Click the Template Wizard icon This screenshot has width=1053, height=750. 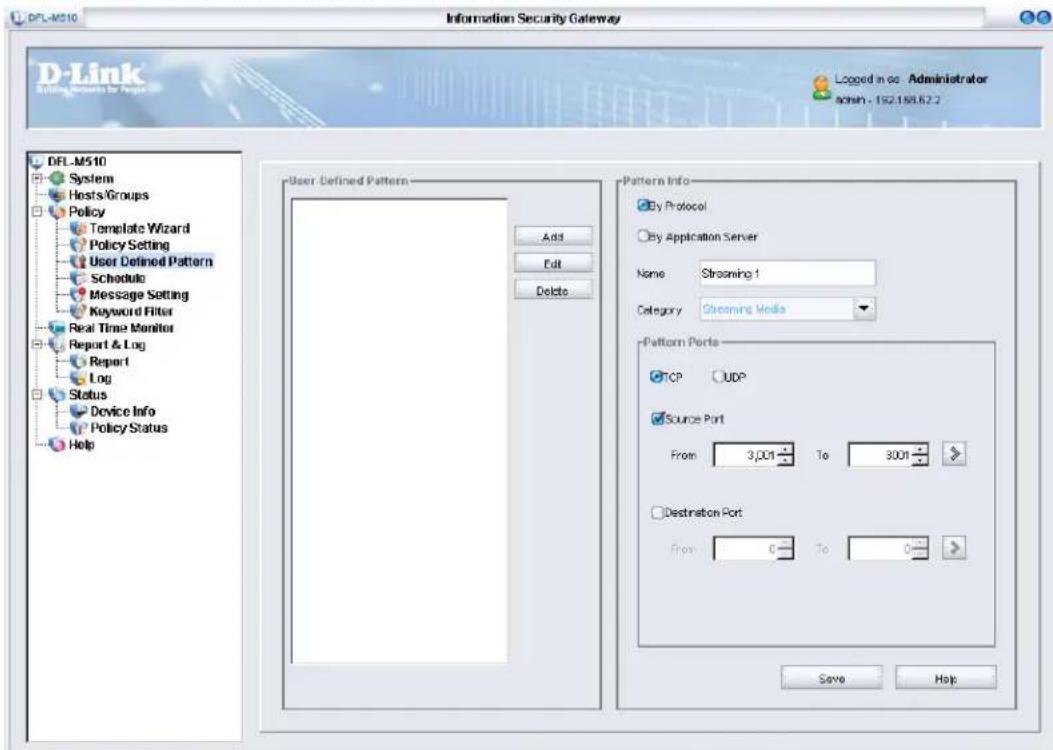point(79,229)
